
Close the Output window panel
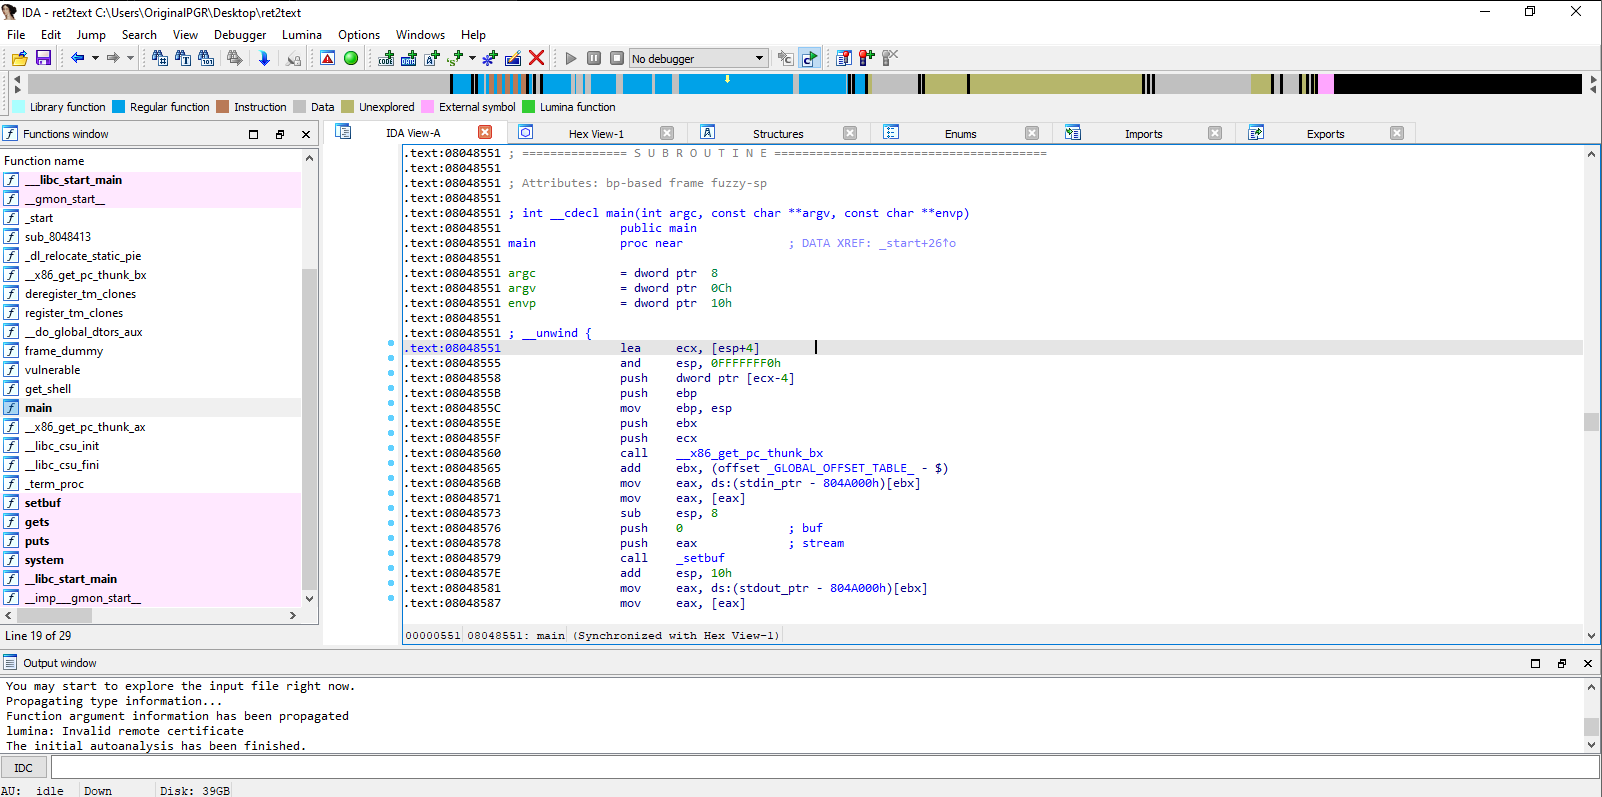pos(1587,663)
